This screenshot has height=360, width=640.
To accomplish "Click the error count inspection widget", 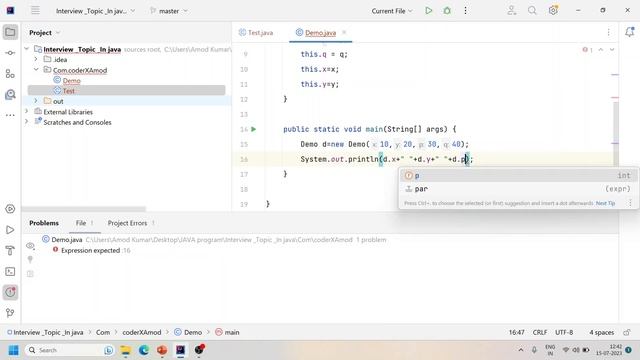I will click(588, 50).
